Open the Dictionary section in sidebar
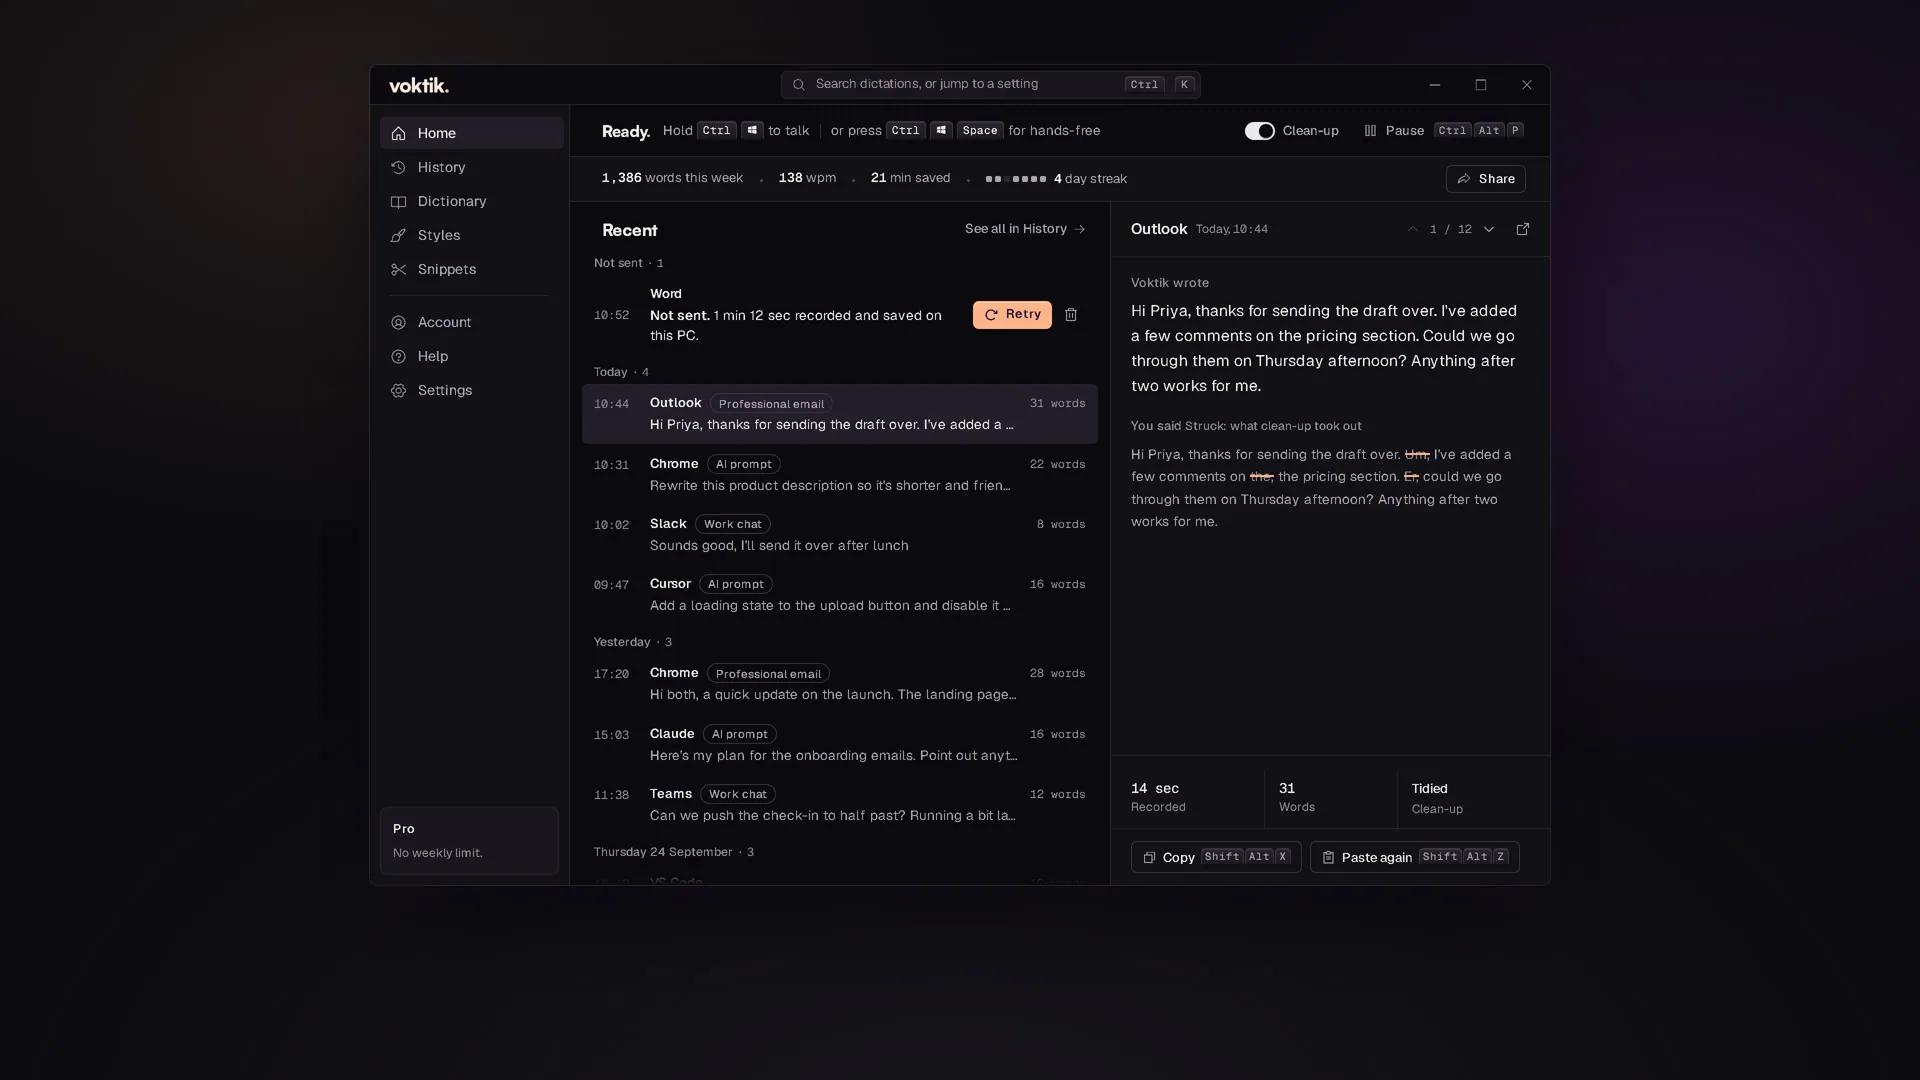 coord(471,201)
